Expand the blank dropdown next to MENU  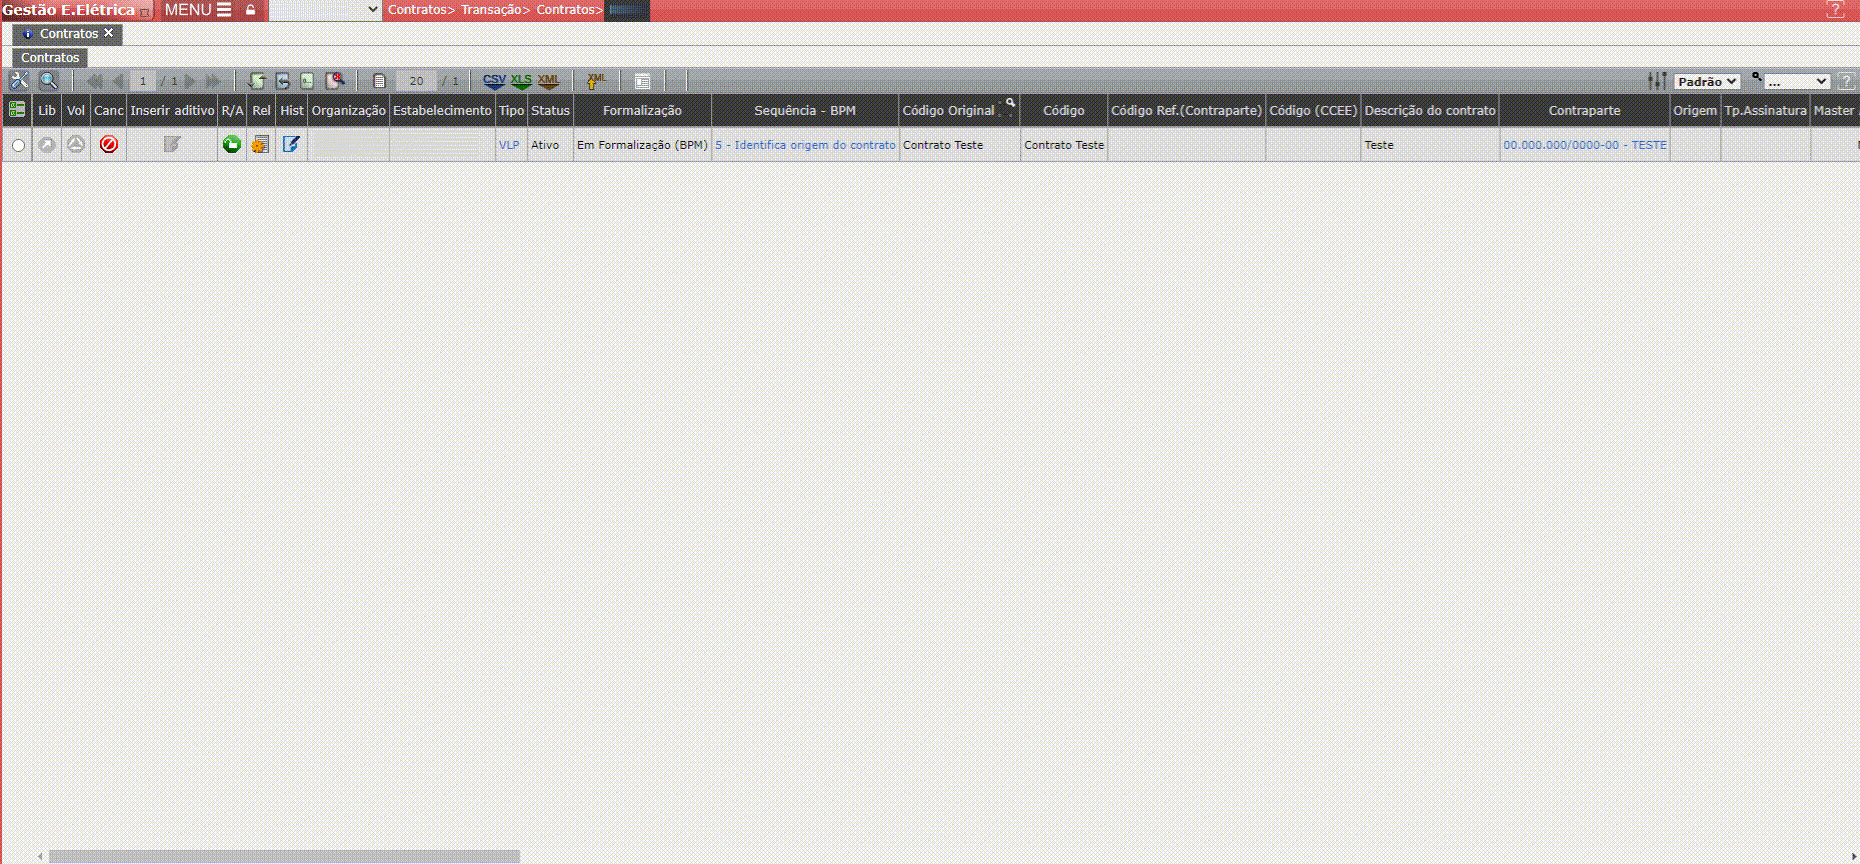(x=326, y=10)
